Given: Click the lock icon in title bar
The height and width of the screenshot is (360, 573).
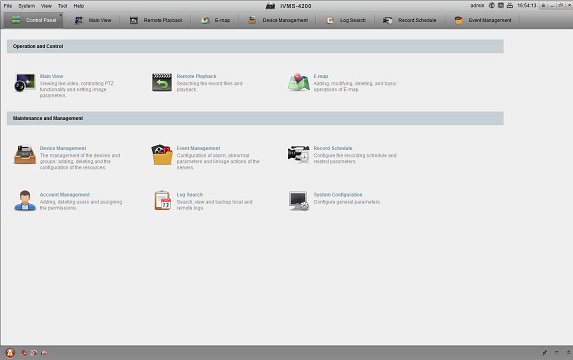Looking at the screenshot, I should click(x=543, y=5).
